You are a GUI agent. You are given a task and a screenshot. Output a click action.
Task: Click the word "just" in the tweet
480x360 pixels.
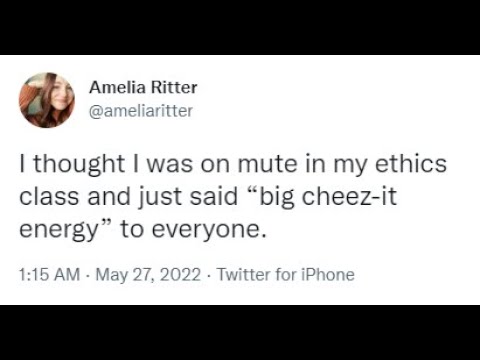[161, 197]
